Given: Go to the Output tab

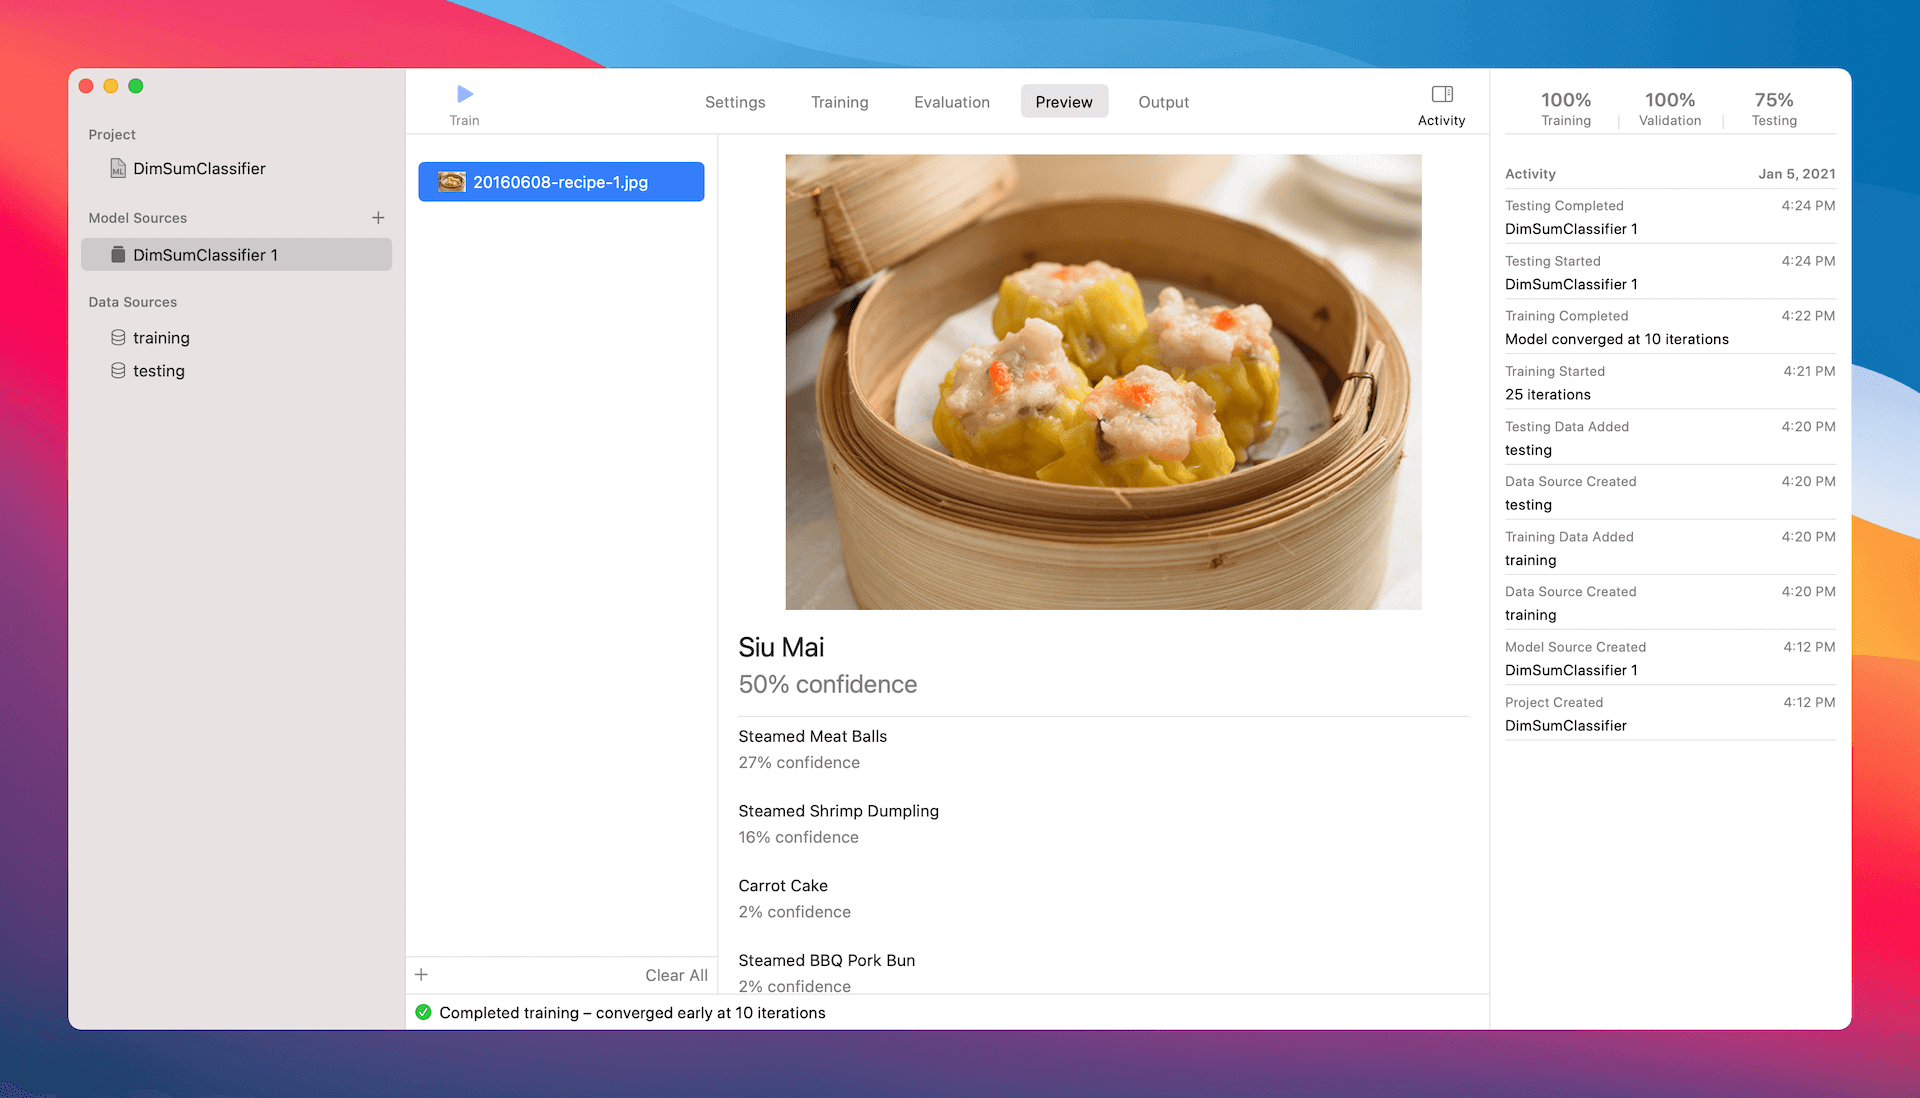Looking at the screenshot, I should click(x=1163, y=102).
